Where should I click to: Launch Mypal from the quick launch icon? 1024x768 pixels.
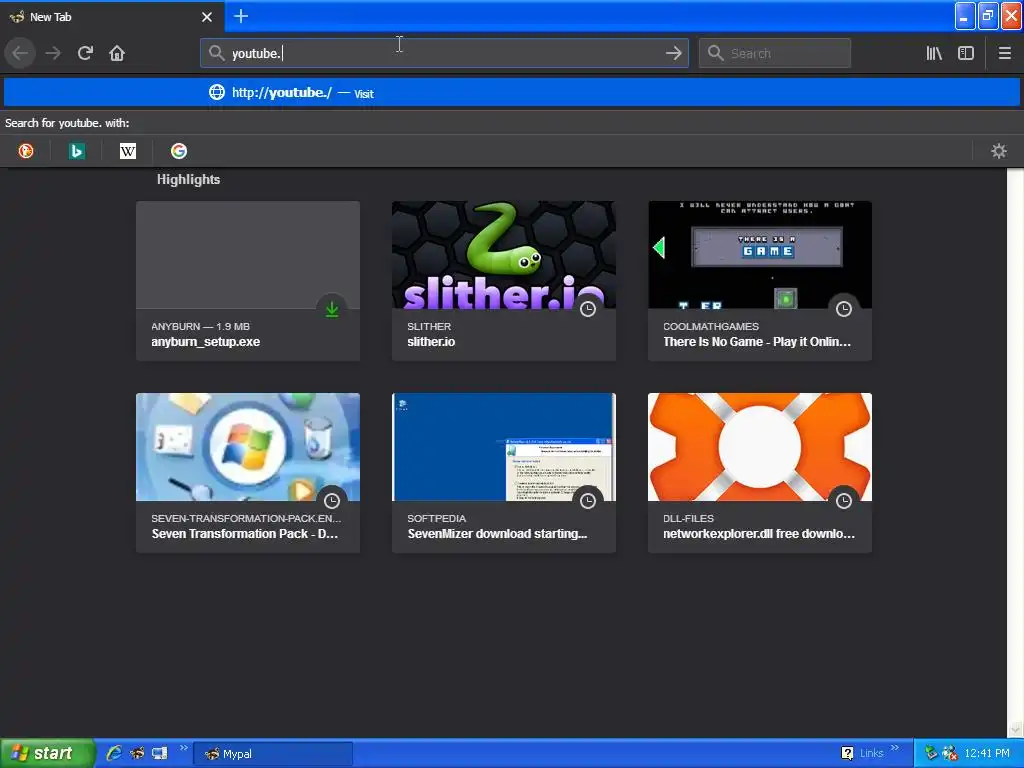click(x=136, y=754)
